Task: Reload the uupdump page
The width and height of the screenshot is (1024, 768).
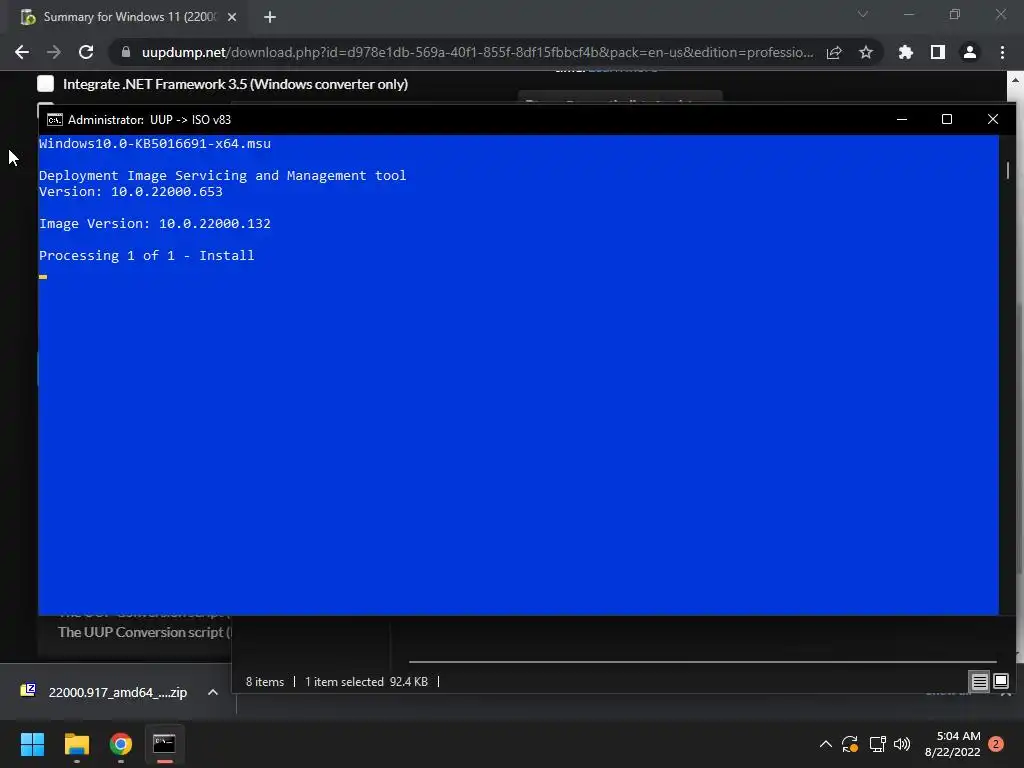Action: click(86, 52)
